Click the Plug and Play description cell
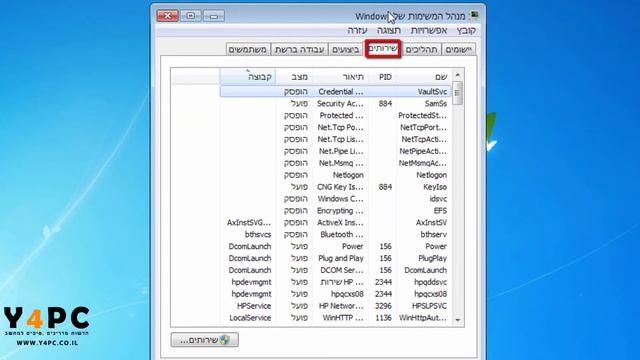This screenshot has width=640, height=360. (341, 258)
